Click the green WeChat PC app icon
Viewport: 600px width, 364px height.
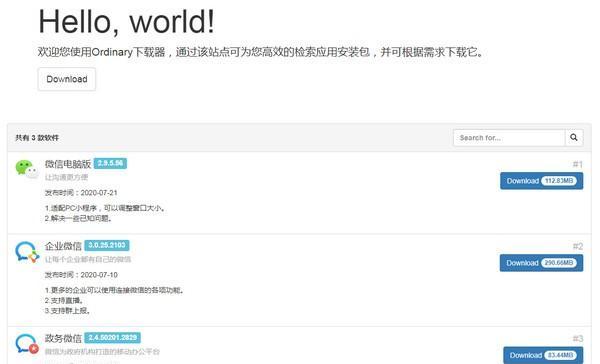tap(27, 169)
